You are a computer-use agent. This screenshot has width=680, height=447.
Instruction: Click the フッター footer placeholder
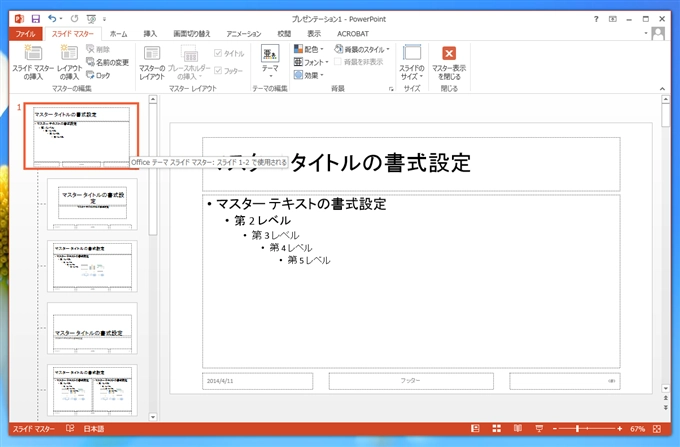pos(411,381)
